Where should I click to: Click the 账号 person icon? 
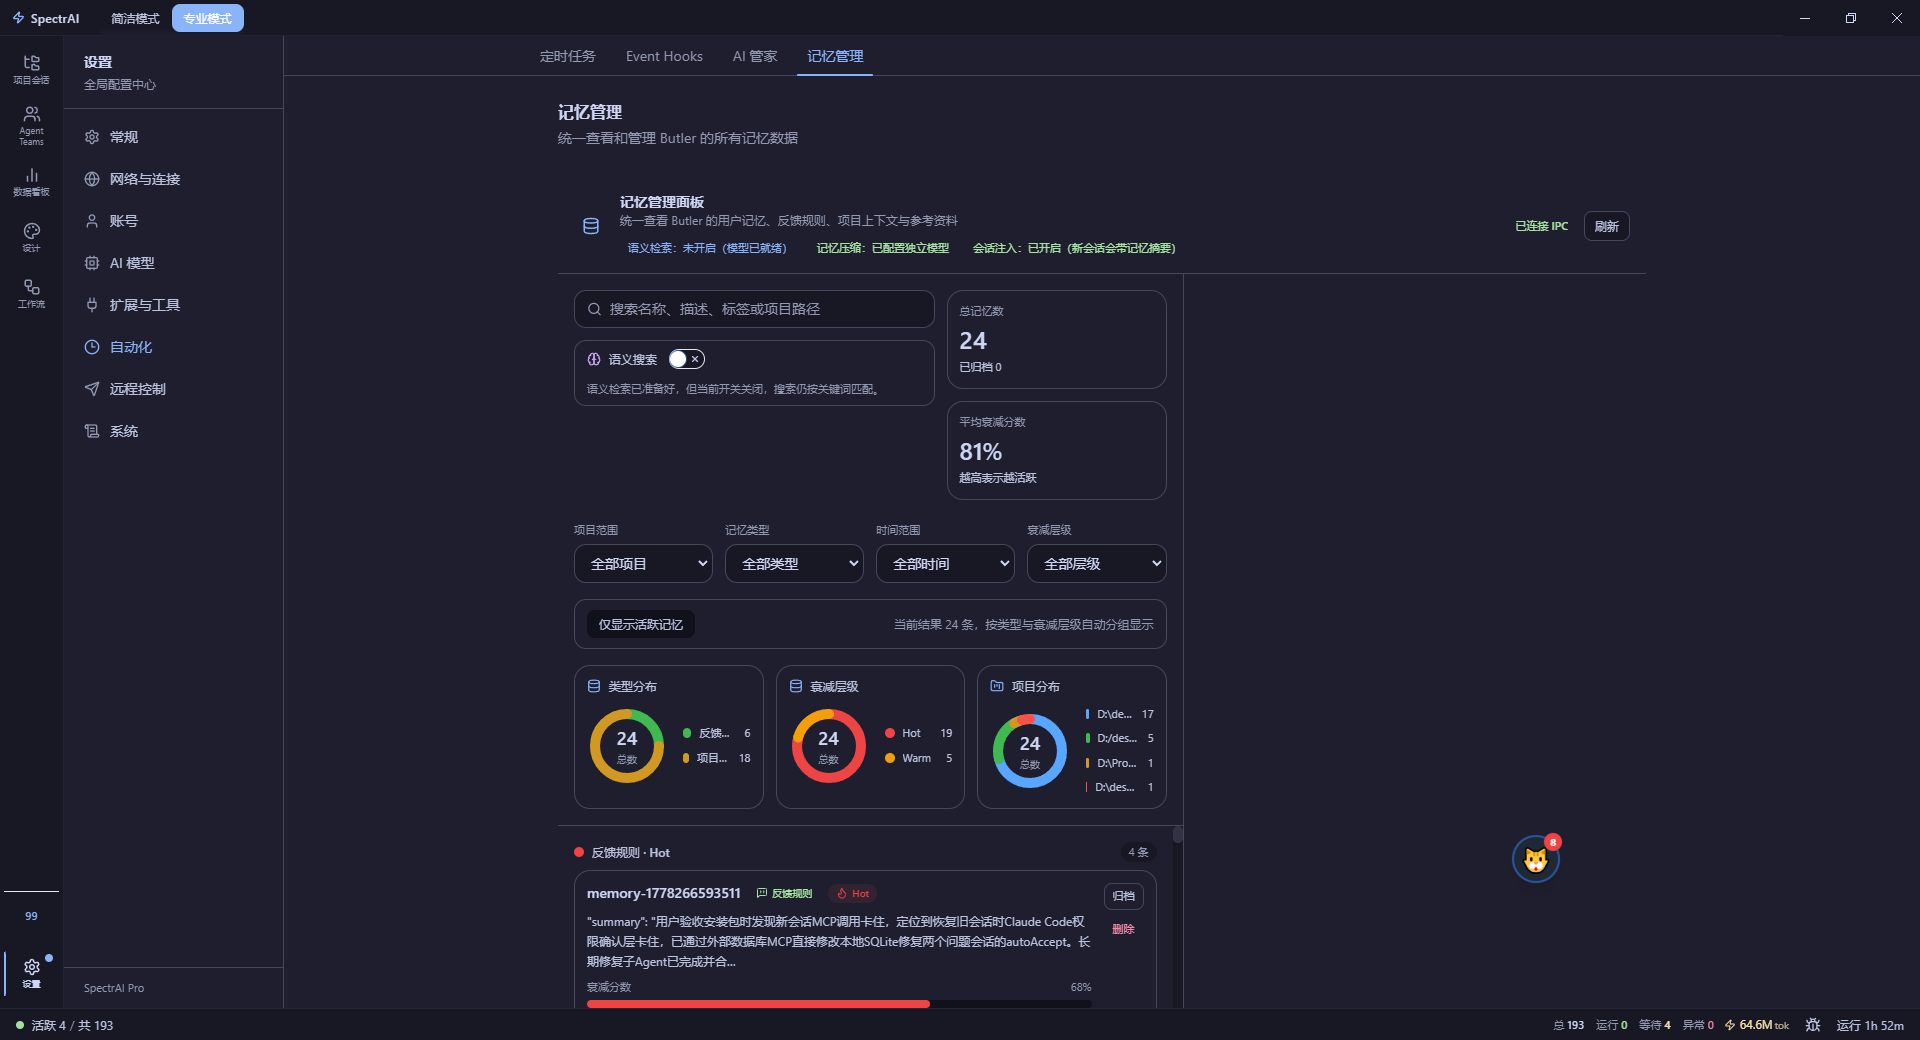tap(92, 221)
